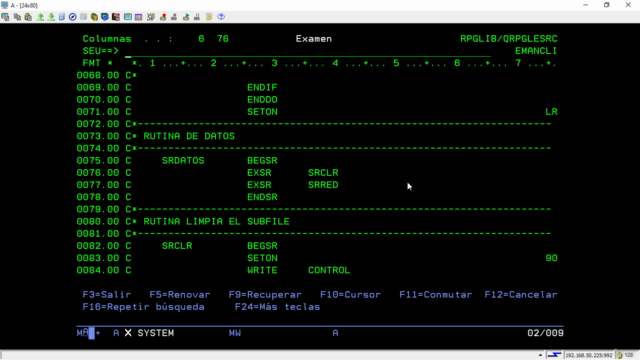Click F11=Conmutar function key label

(436, 295)
